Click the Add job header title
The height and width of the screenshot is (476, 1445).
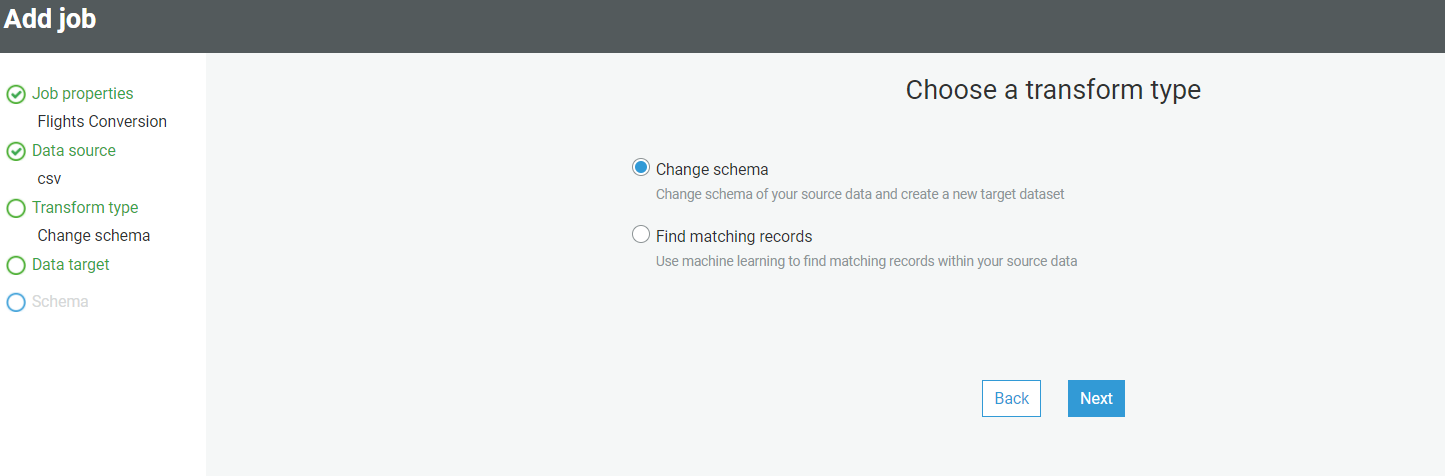click(x=50, y=18)
